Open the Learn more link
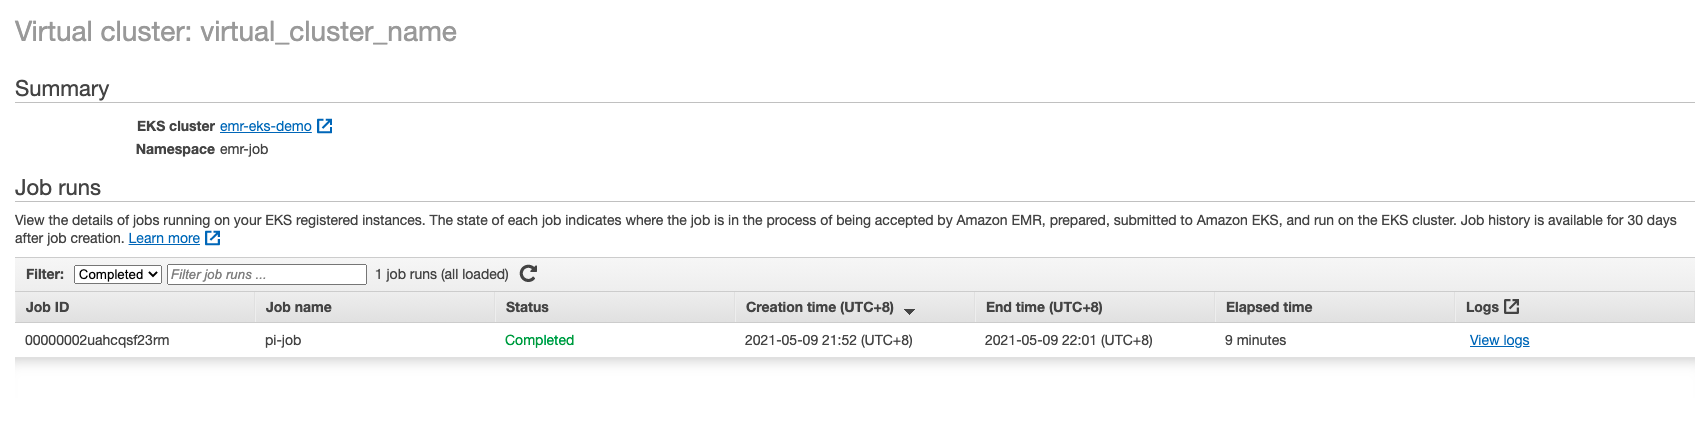The width and height of the screenshot is (1695, 421). click(164, 238)
